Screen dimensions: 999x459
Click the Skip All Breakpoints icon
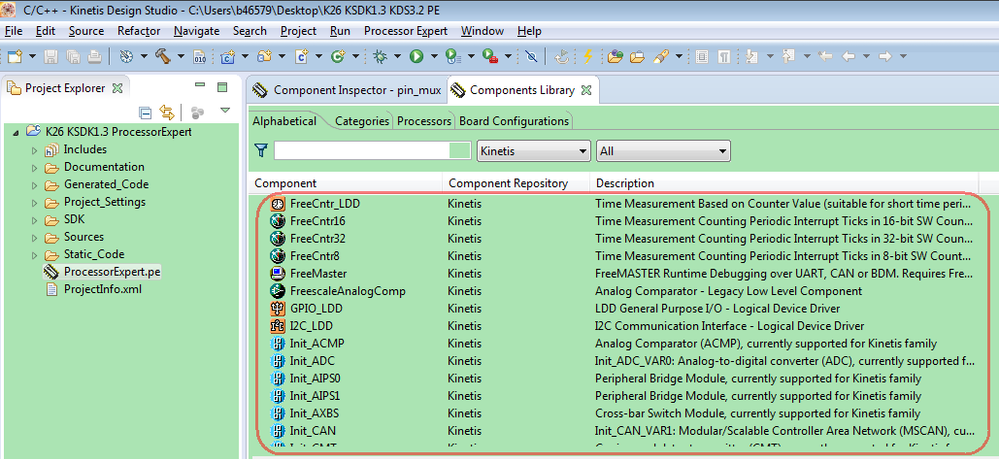click(x=531, y=57)
